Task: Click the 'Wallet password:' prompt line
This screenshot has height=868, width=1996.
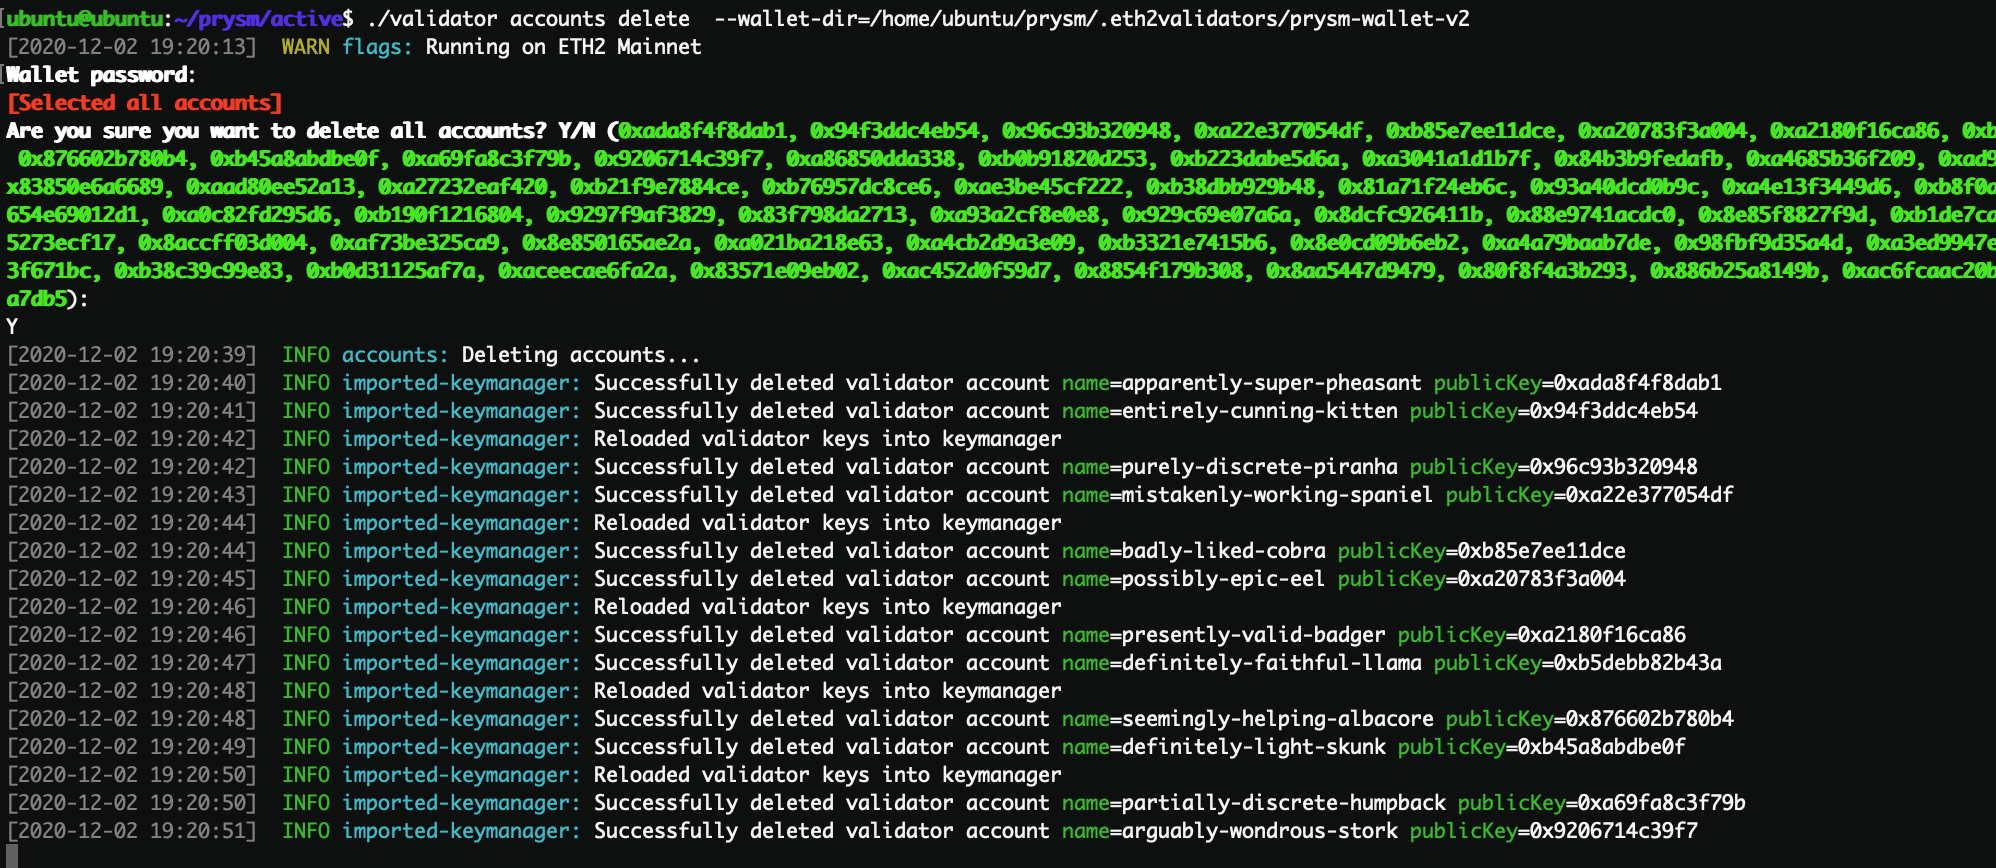Action: point(100,75)
